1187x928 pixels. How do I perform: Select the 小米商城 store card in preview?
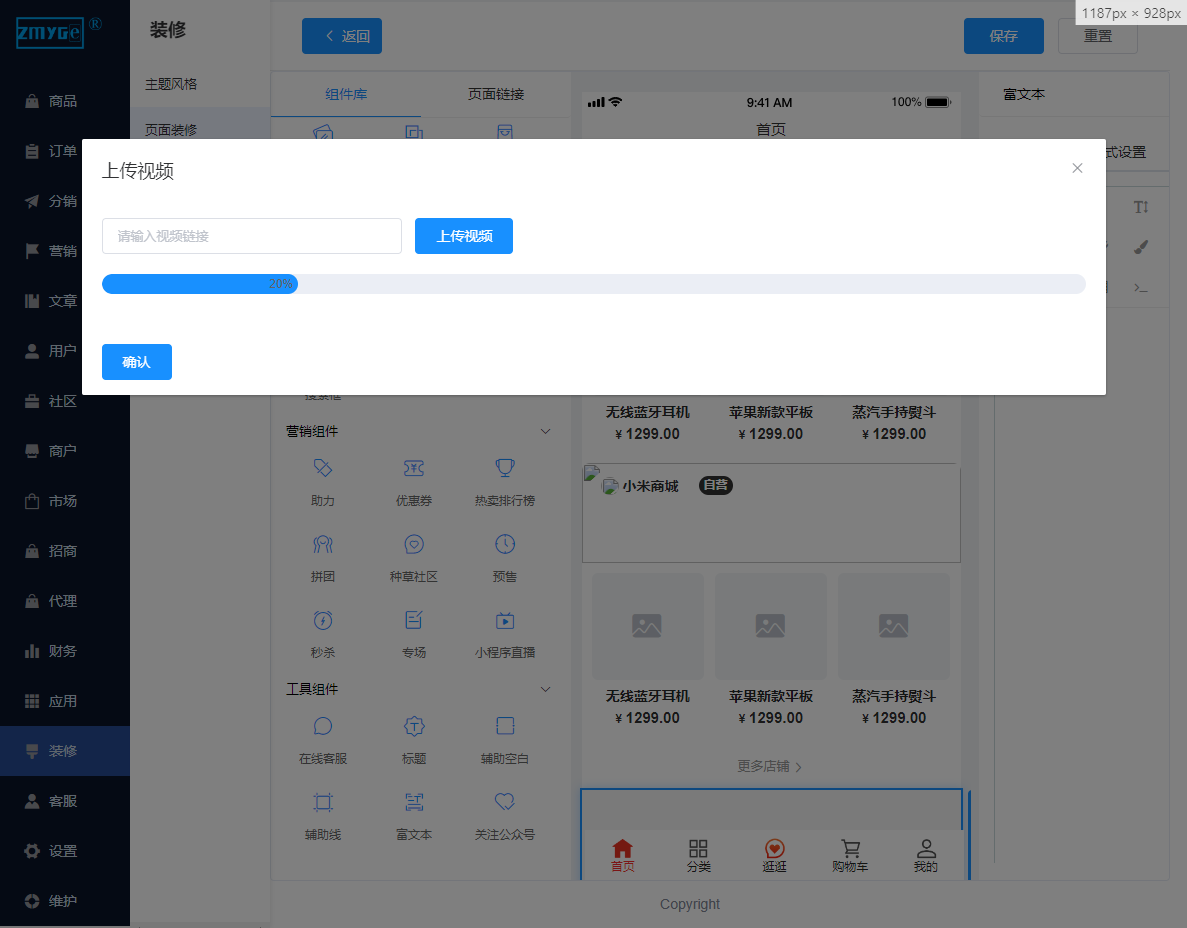coord(771,514)
